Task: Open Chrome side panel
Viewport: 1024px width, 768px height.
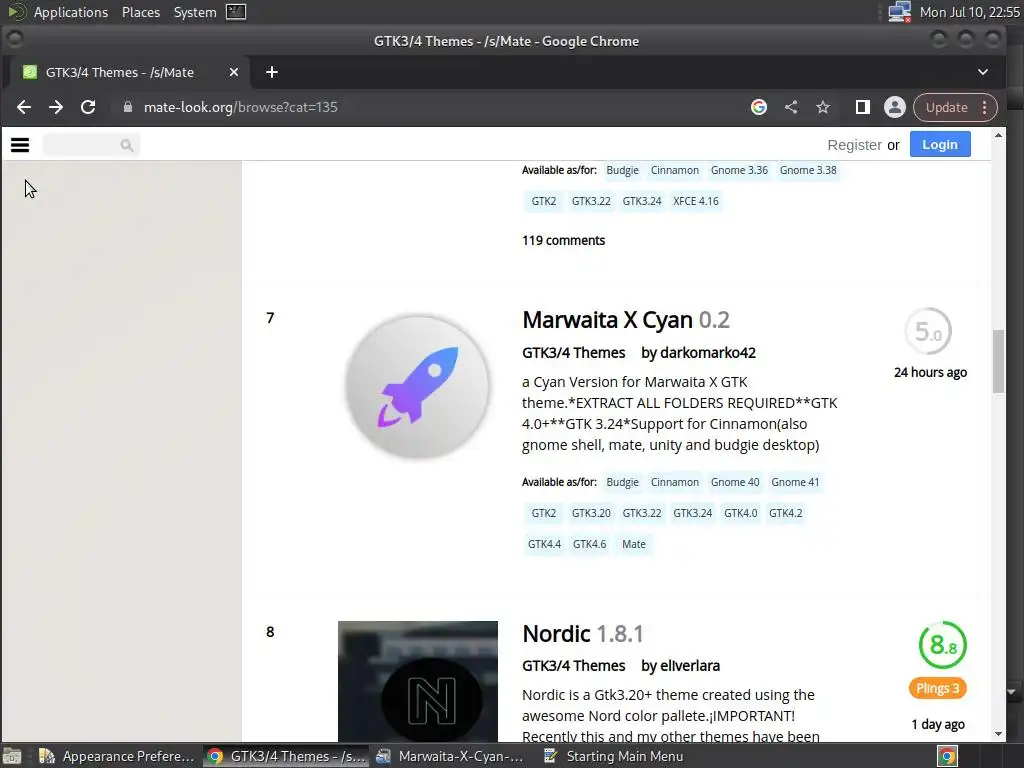Action: (x=863, y=107)
